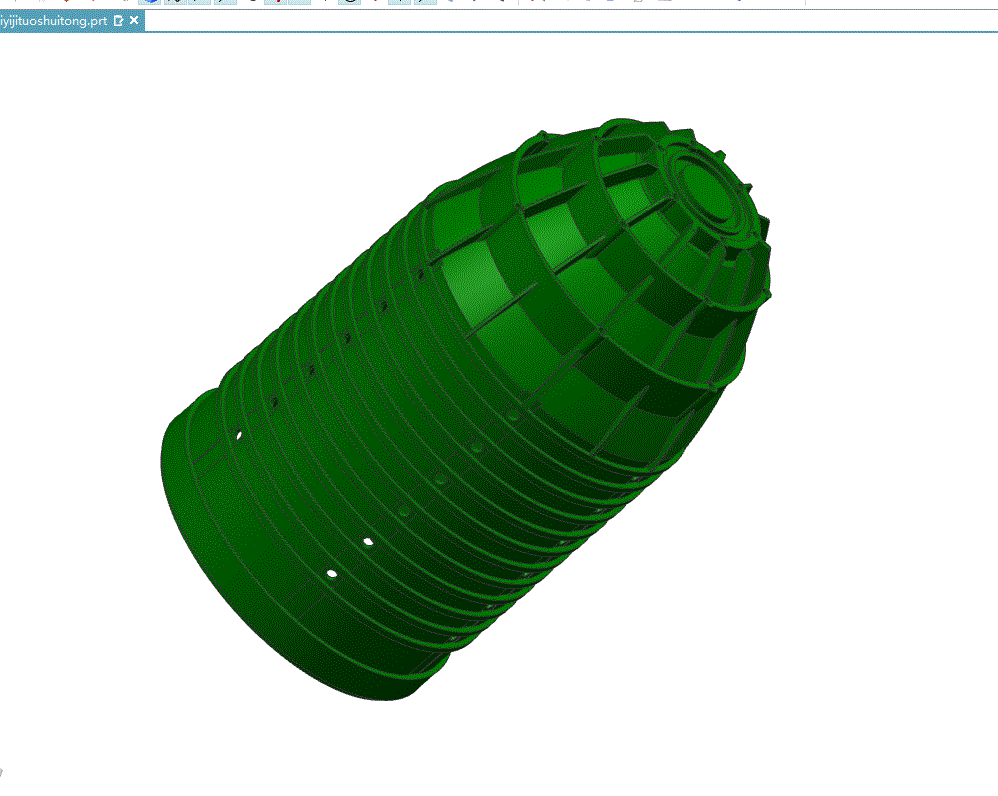Select the green 3D barrel model in the viewport
The height and width of the screenshot is (796, 998).
coord(466,408)
